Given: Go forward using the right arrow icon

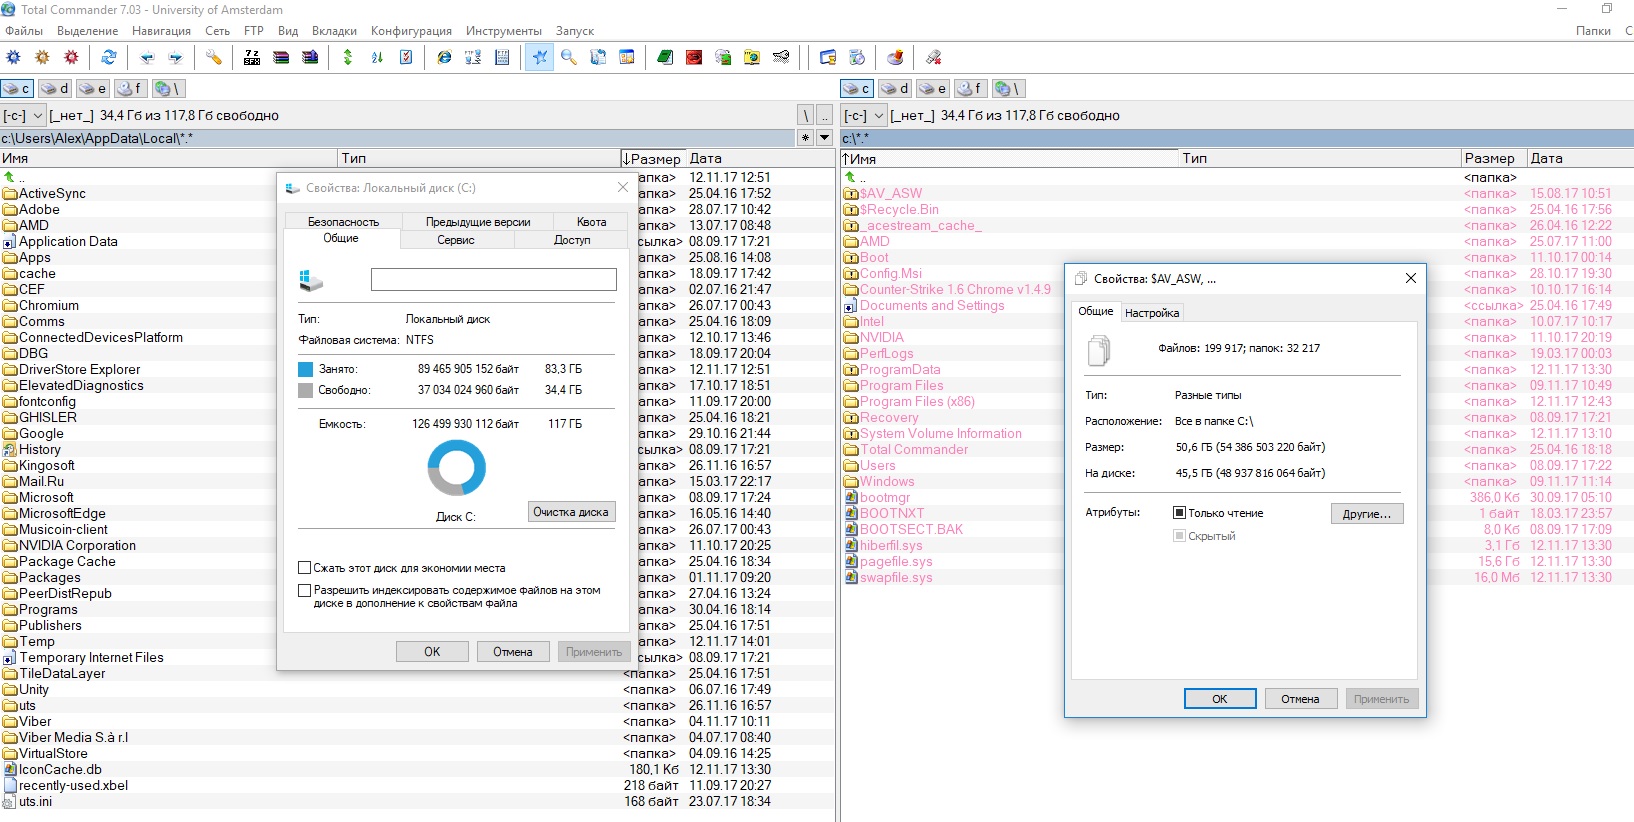Looking at the screenshot, I should (175, 58).
